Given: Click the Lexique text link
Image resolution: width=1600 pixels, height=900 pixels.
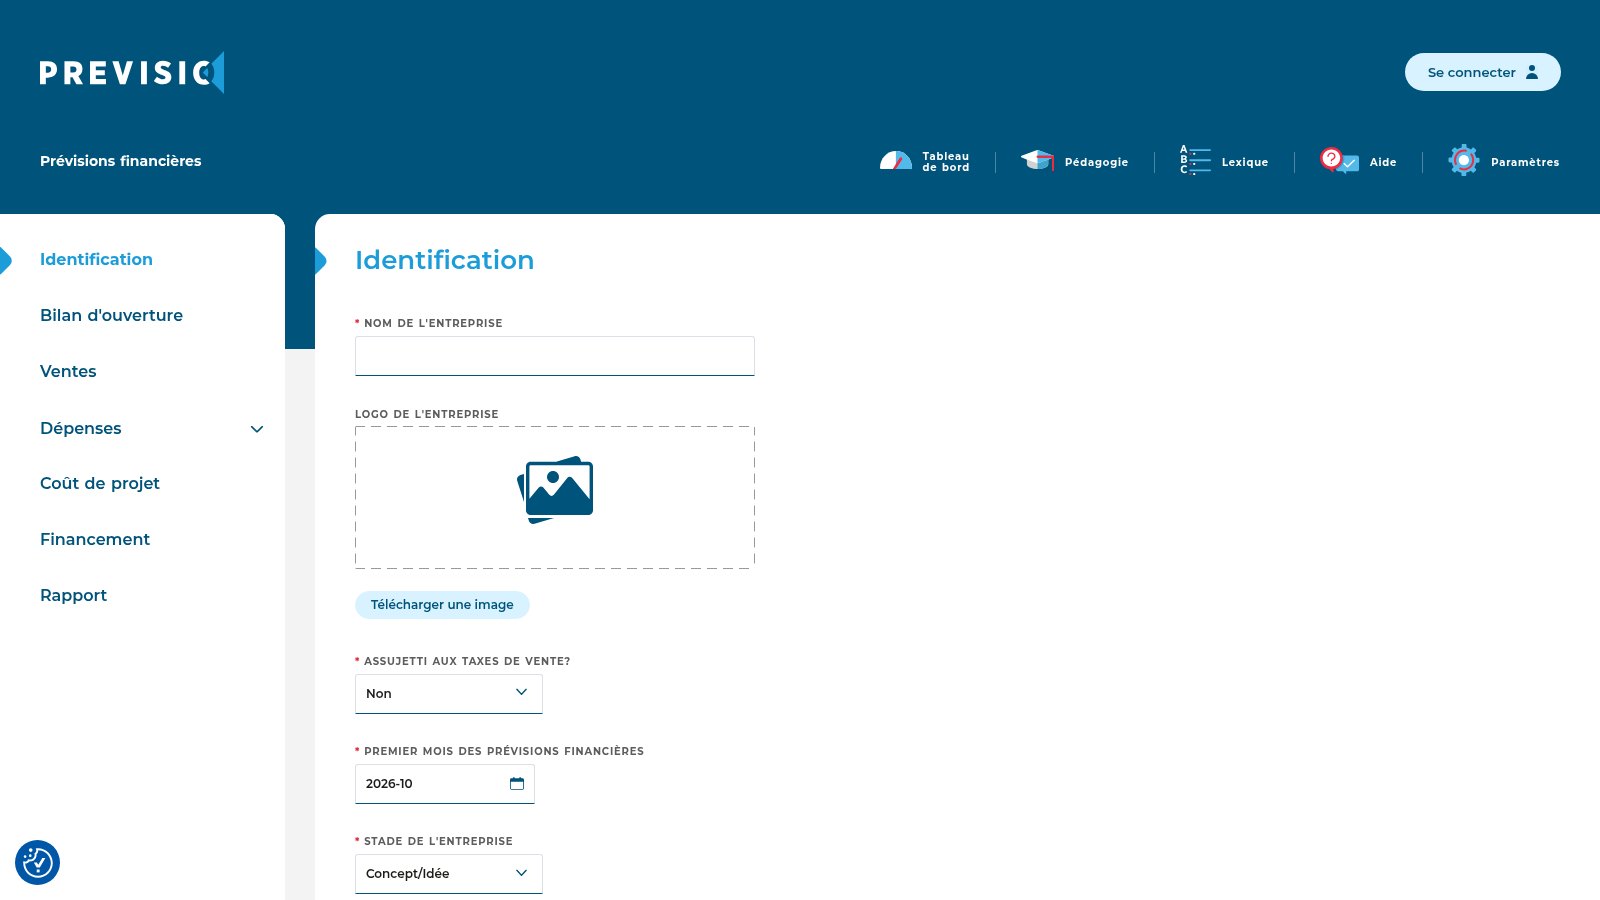Looking at the screenshot, I should click(1245, 162).
